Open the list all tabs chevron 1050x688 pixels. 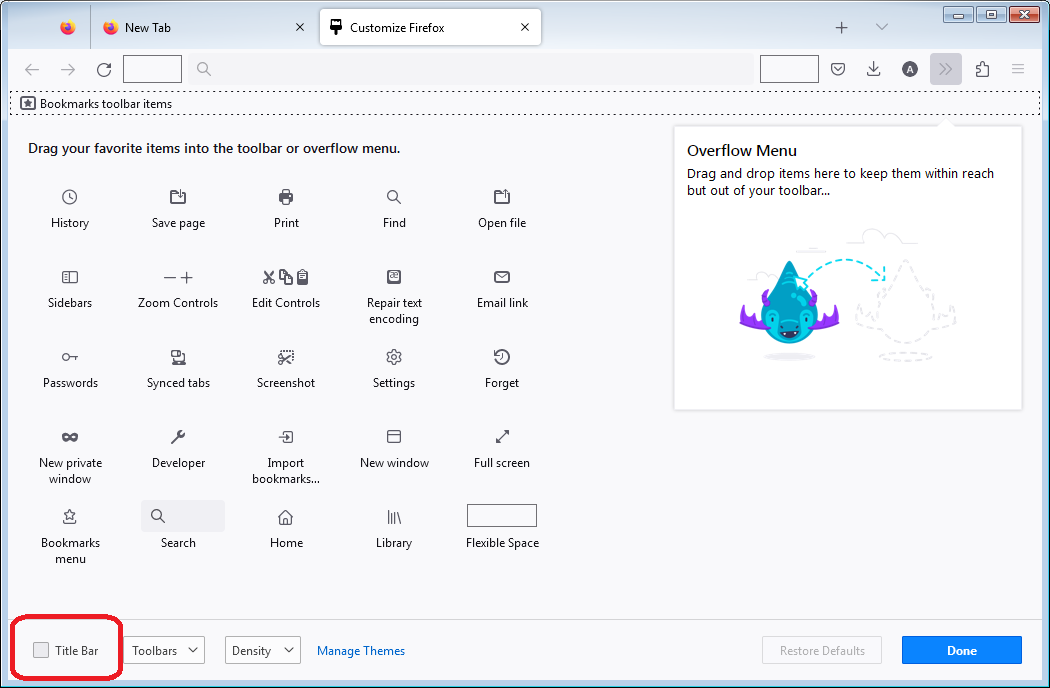[881, 28]
